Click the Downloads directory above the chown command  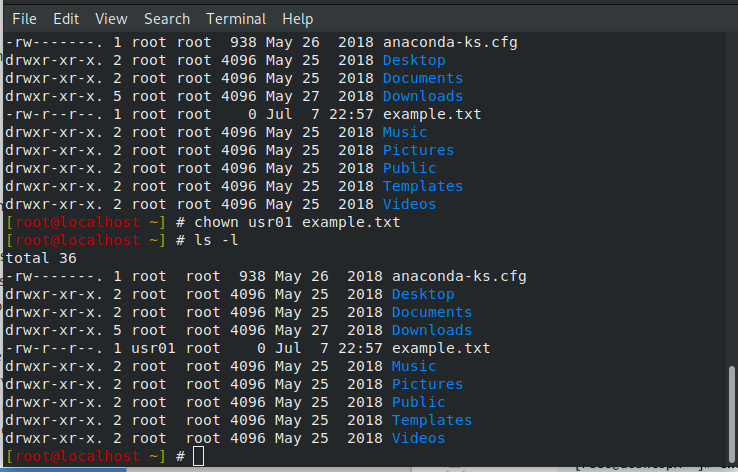tap(422, 96)
